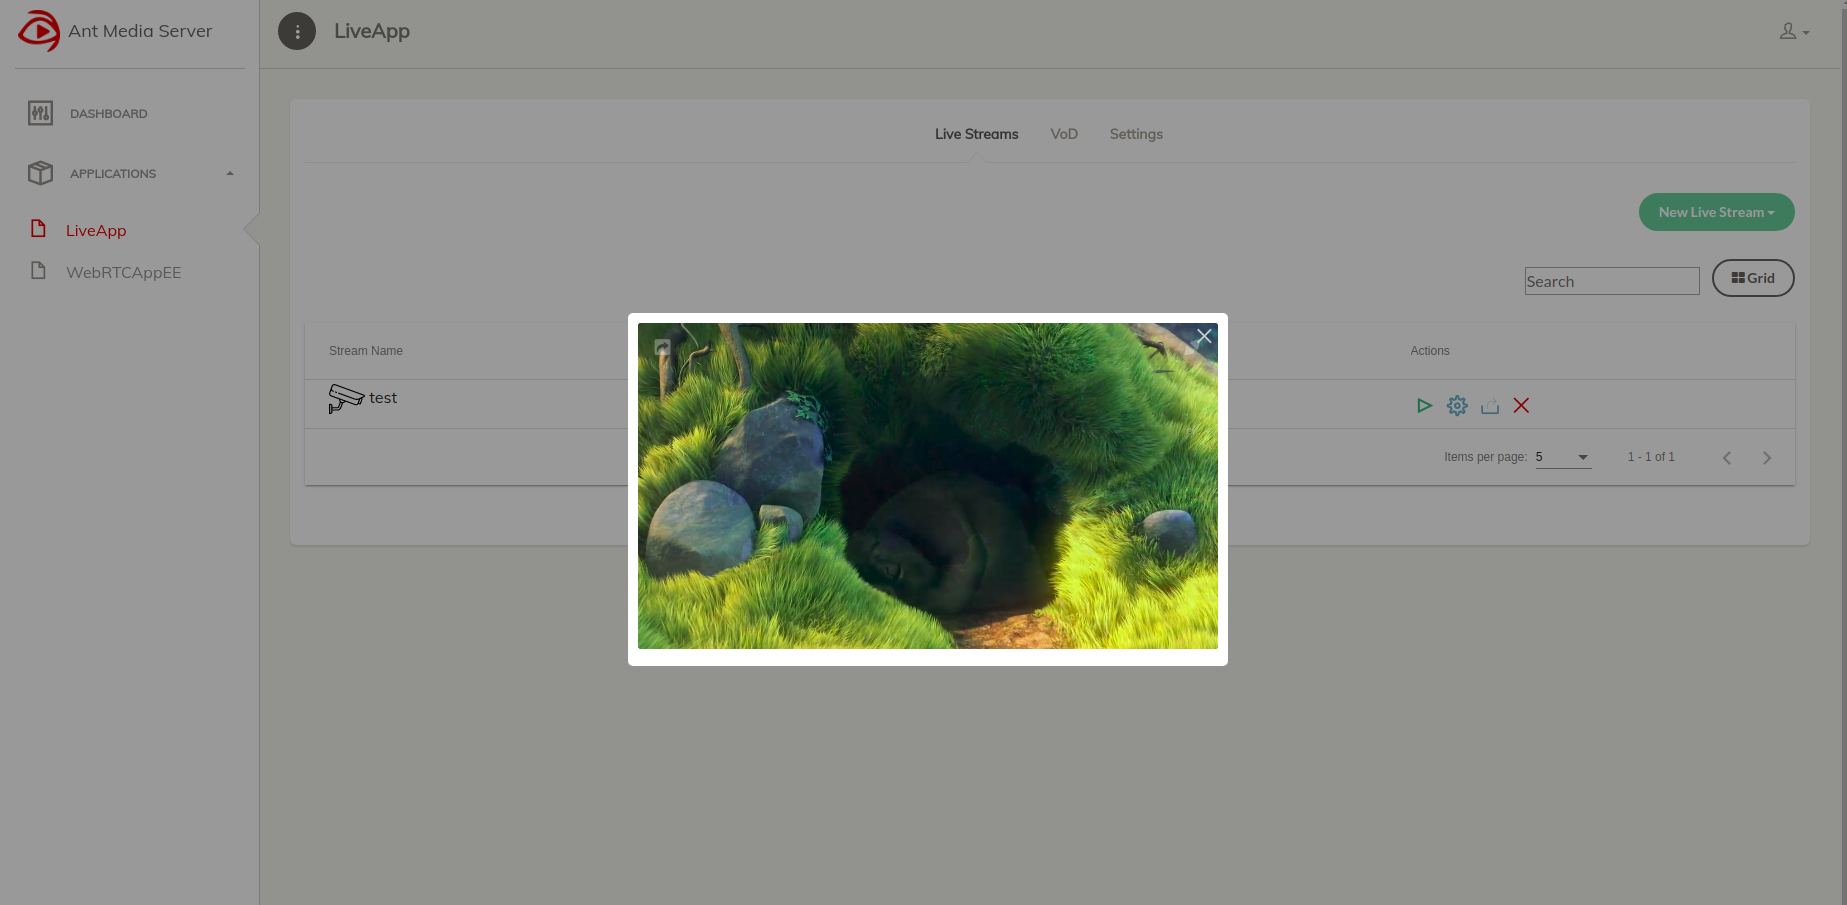
Task: Open the New Live Stream dropdown
Action: [x=1716, y=212]
